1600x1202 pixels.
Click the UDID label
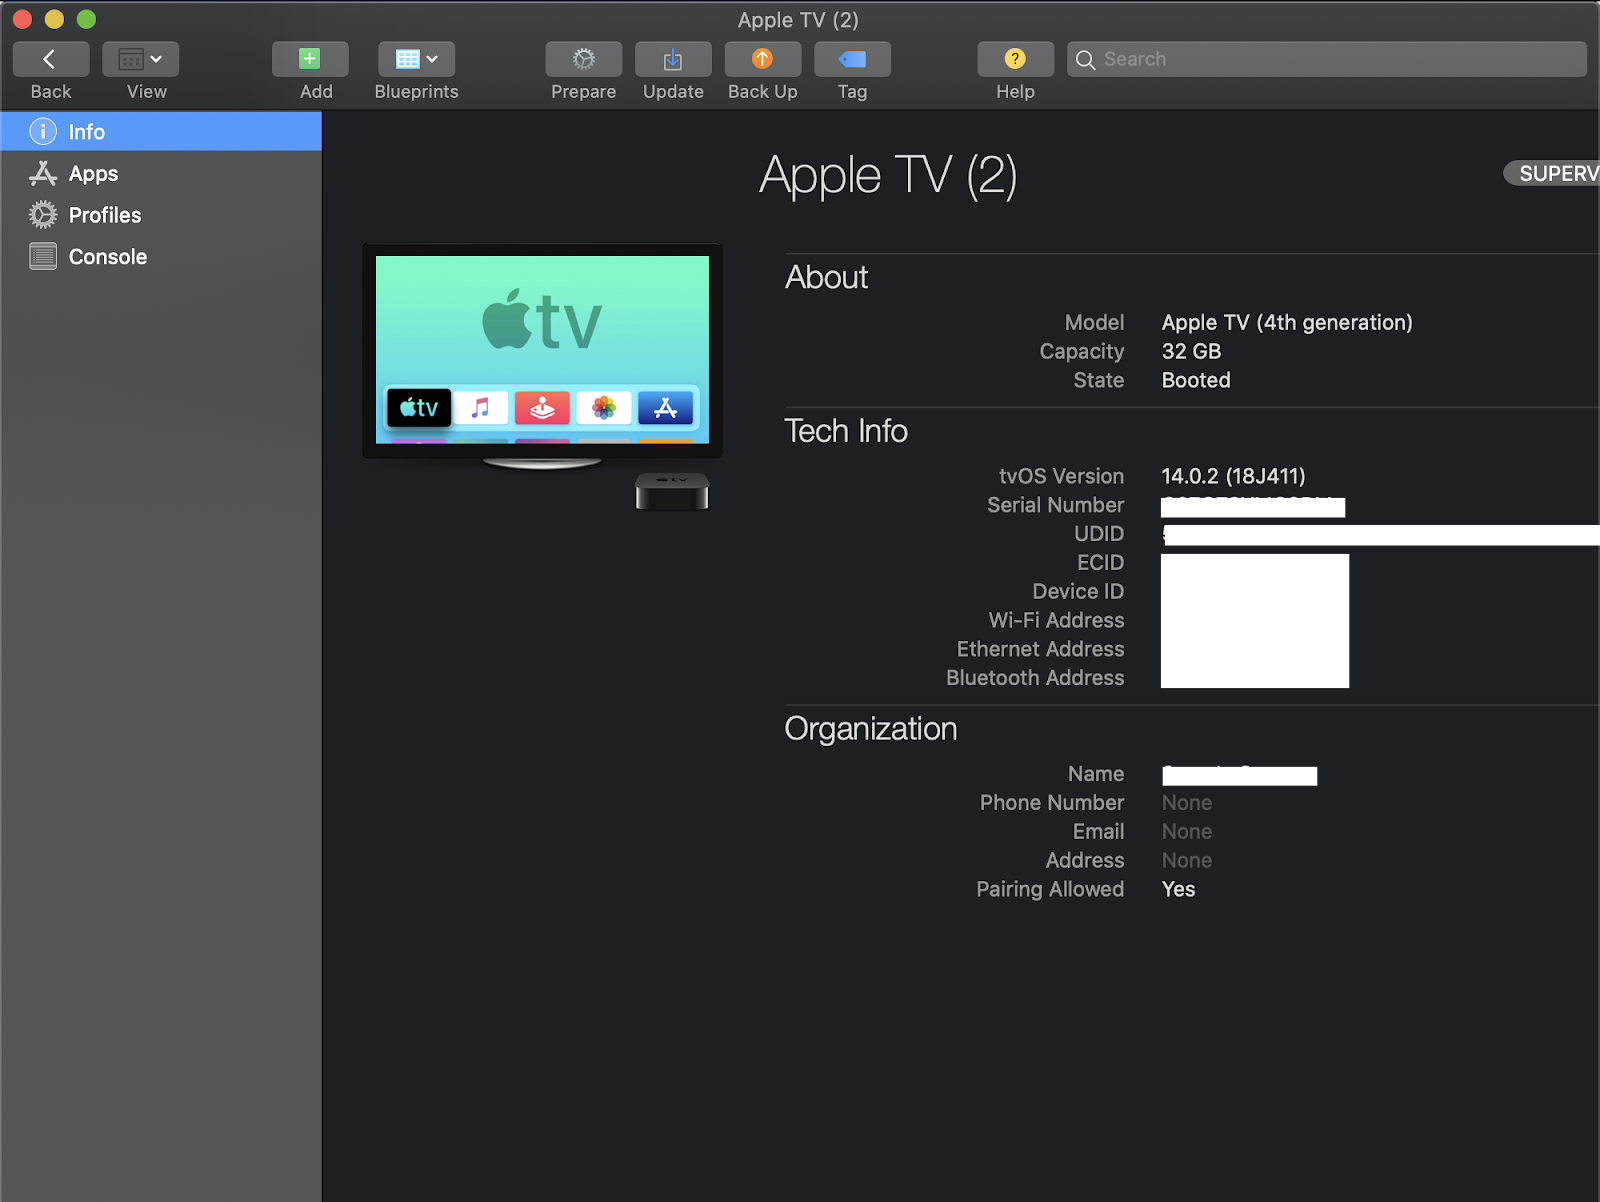click(x=1099, y=534)
